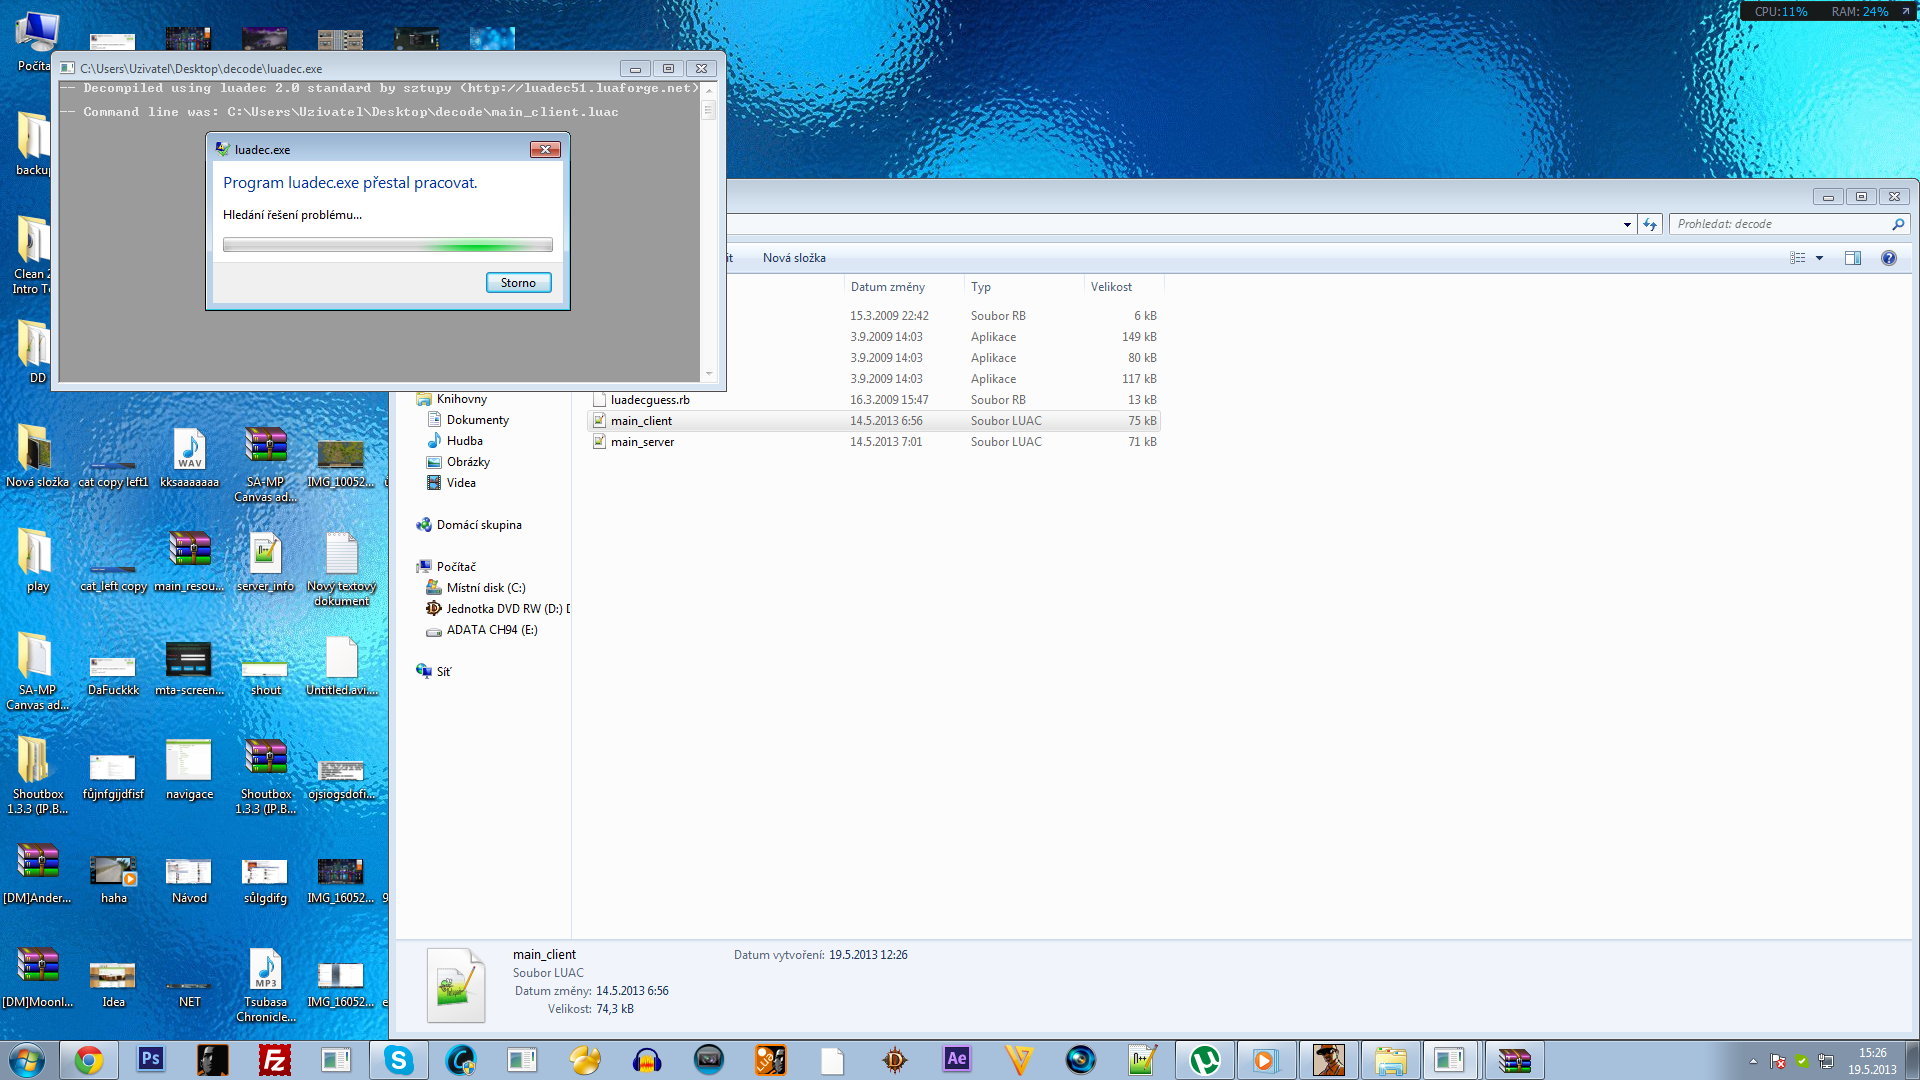This screenshot has height=1080, width=1920.
Task: Click the Prohledat: decode search field
Action: (1780, 224)
